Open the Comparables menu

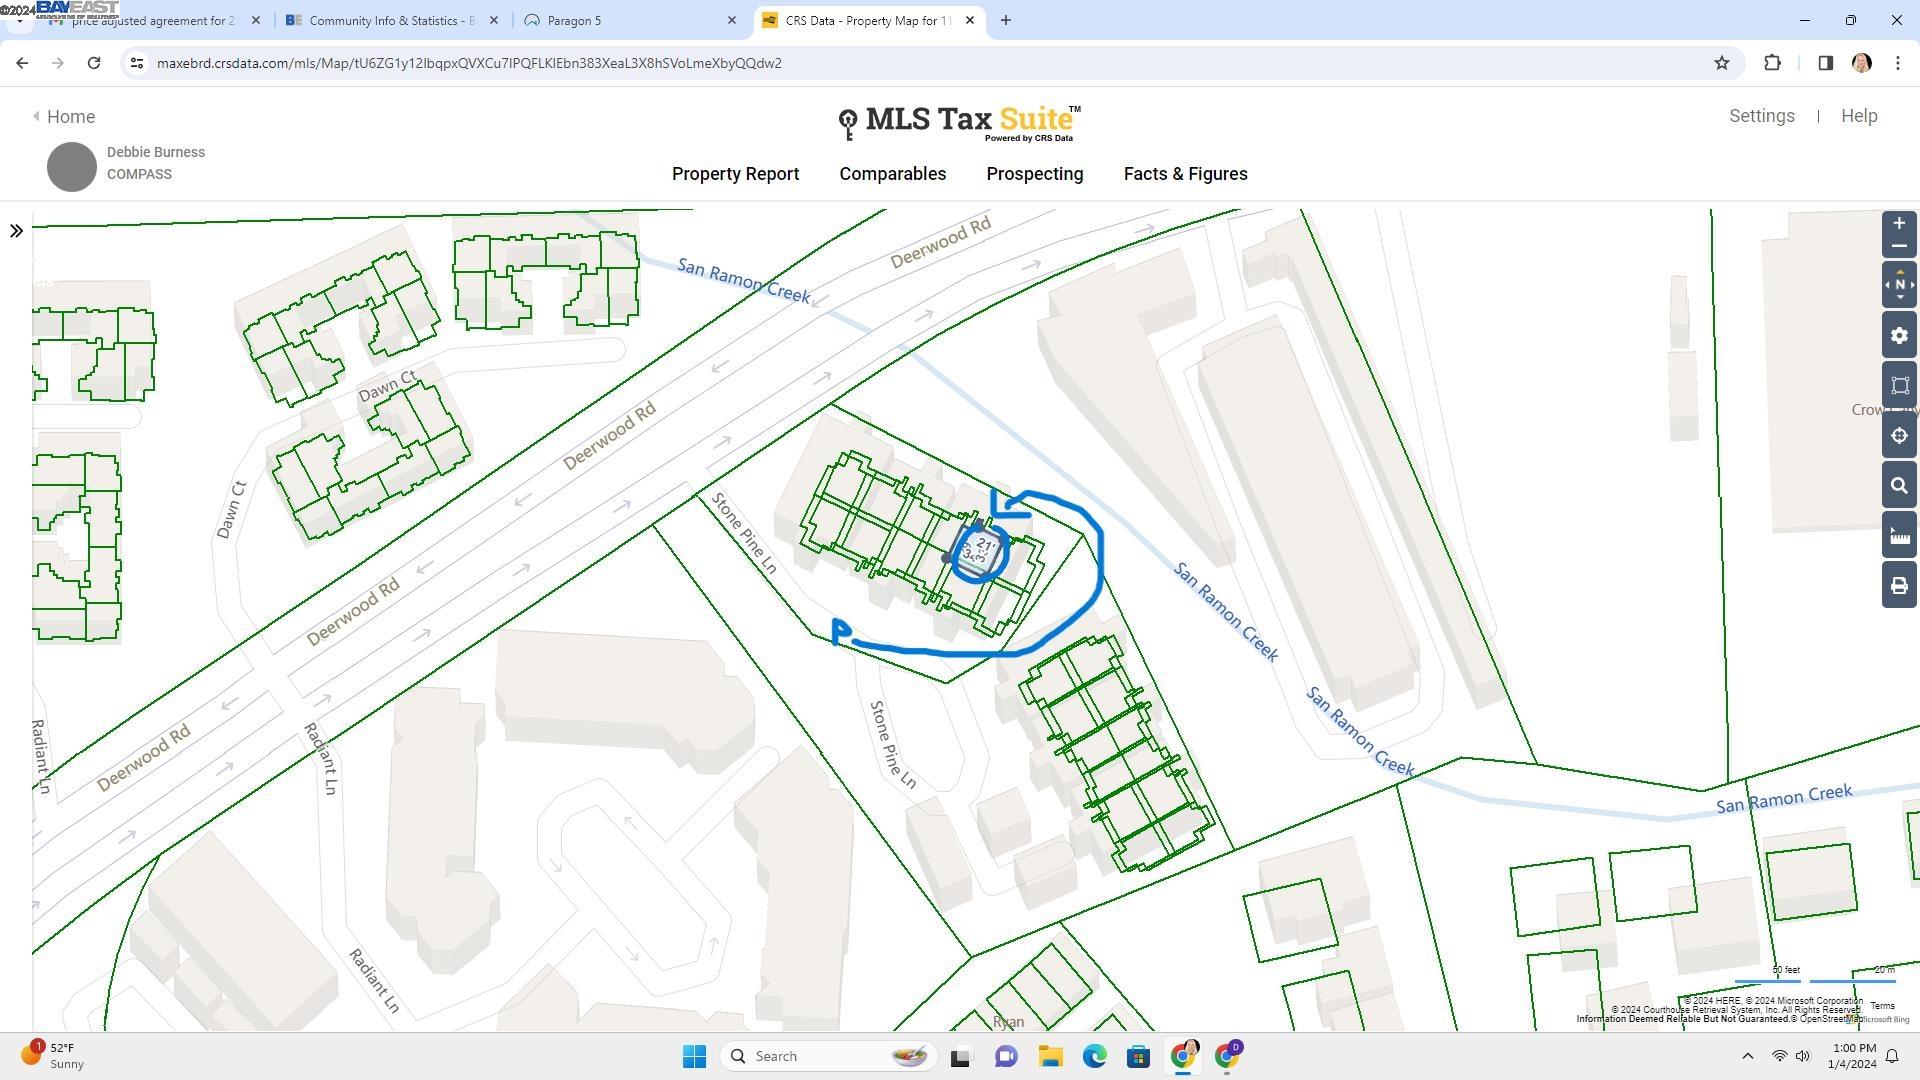click(892, 174)
